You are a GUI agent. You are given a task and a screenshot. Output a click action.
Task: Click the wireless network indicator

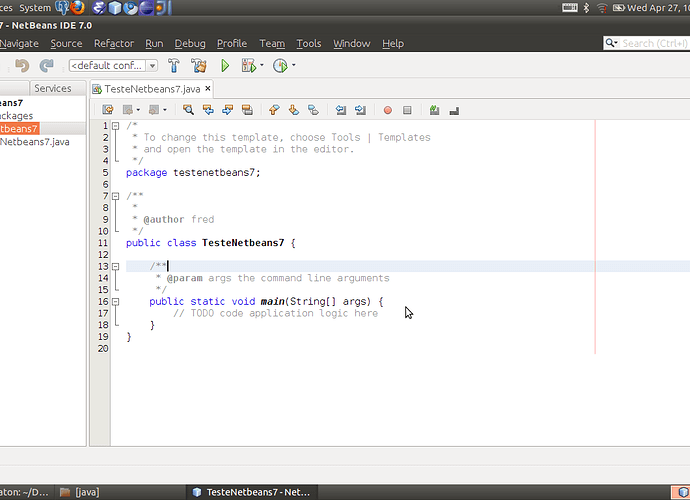click(602, 7)
